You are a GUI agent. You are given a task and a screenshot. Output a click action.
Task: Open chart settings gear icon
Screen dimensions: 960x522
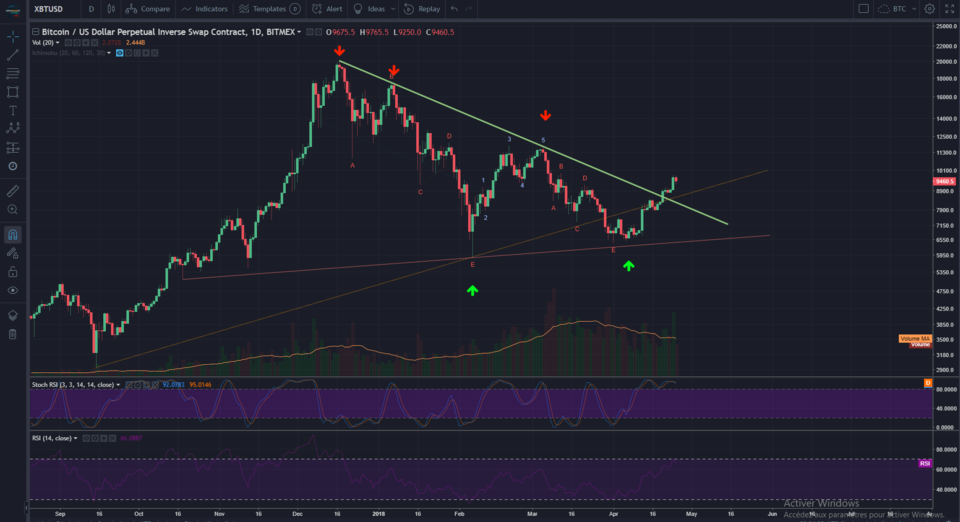(x=929, y=9)
